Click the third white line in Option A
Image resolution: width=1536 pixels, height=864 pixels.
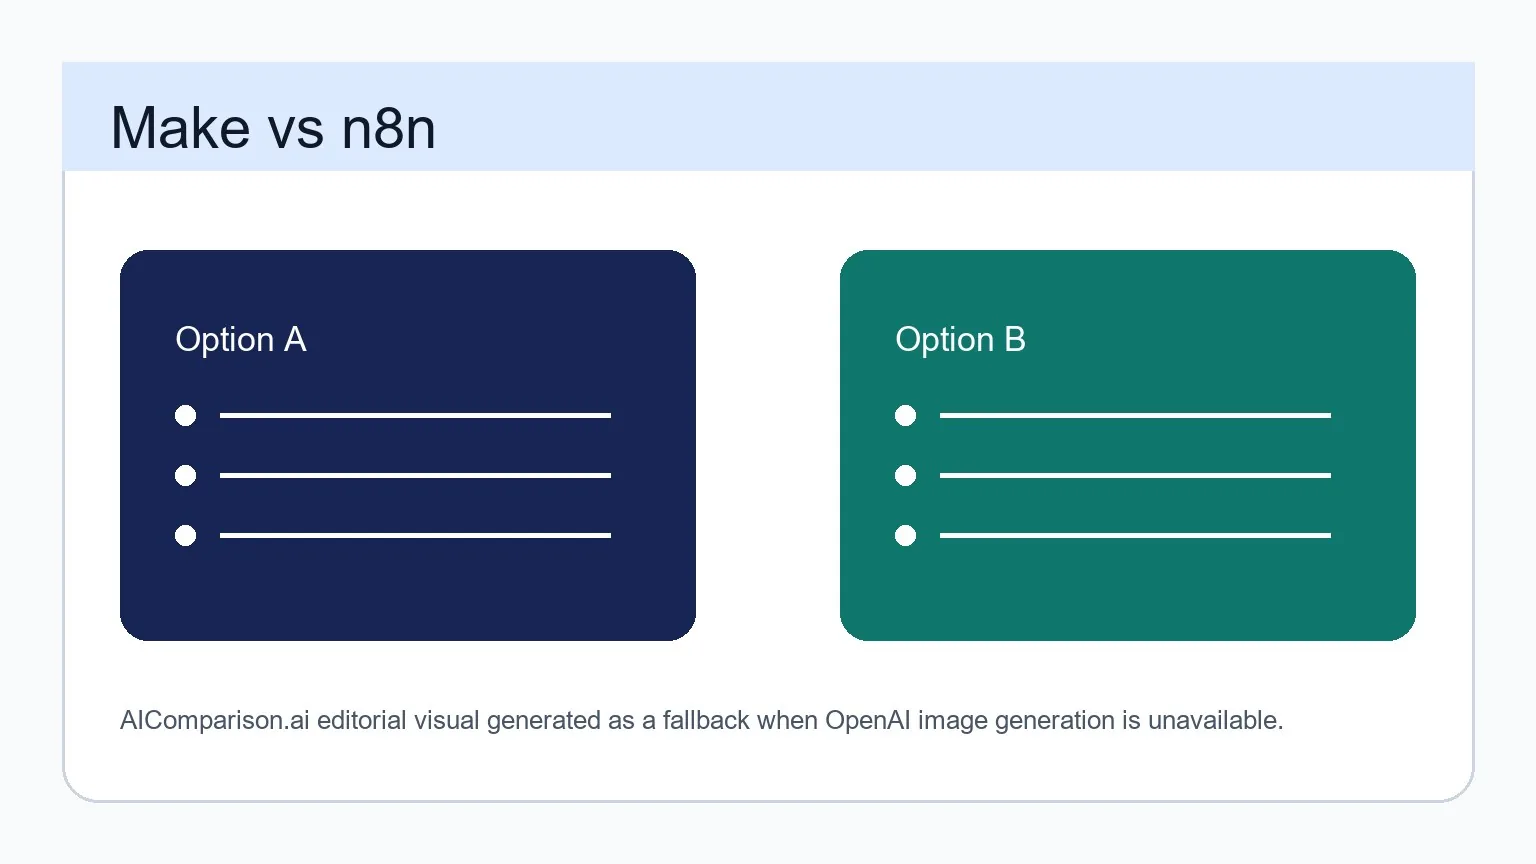(415, 535)
